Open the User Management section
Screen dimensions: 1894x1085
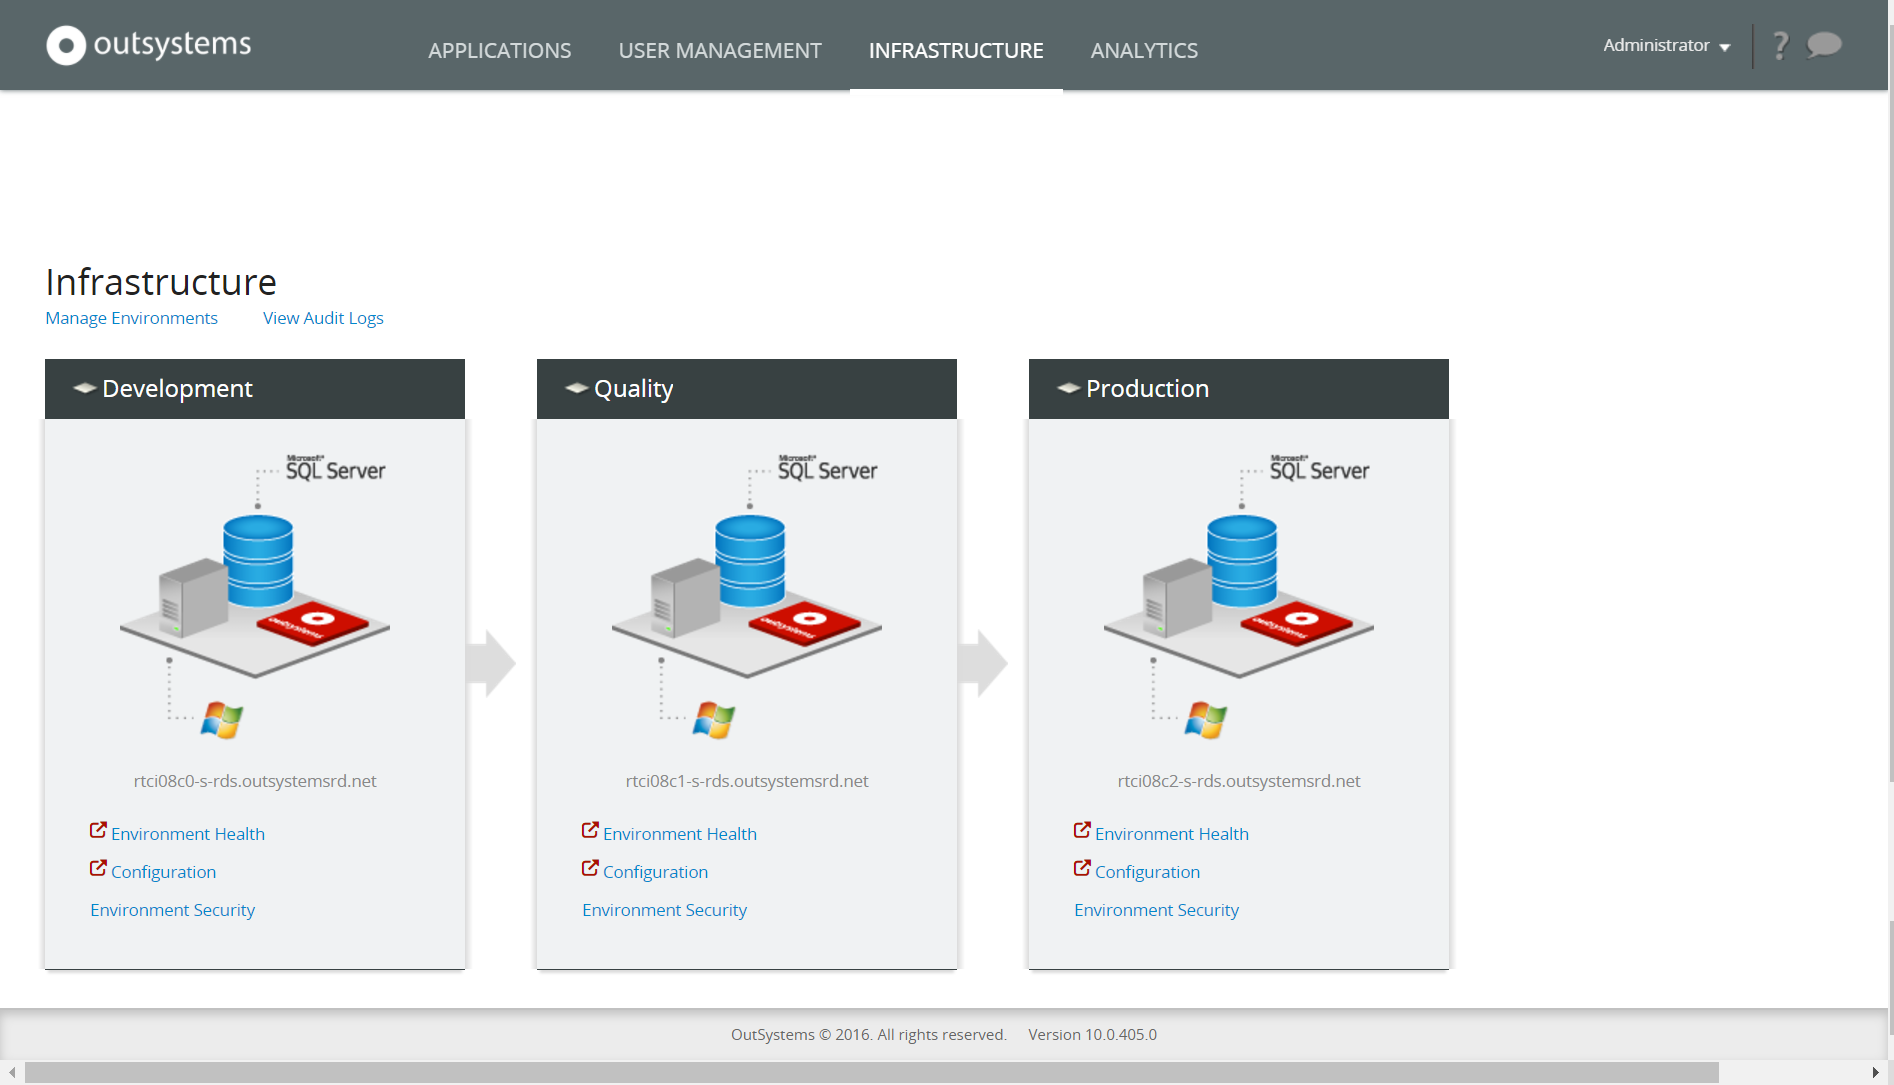pos(720,50)
